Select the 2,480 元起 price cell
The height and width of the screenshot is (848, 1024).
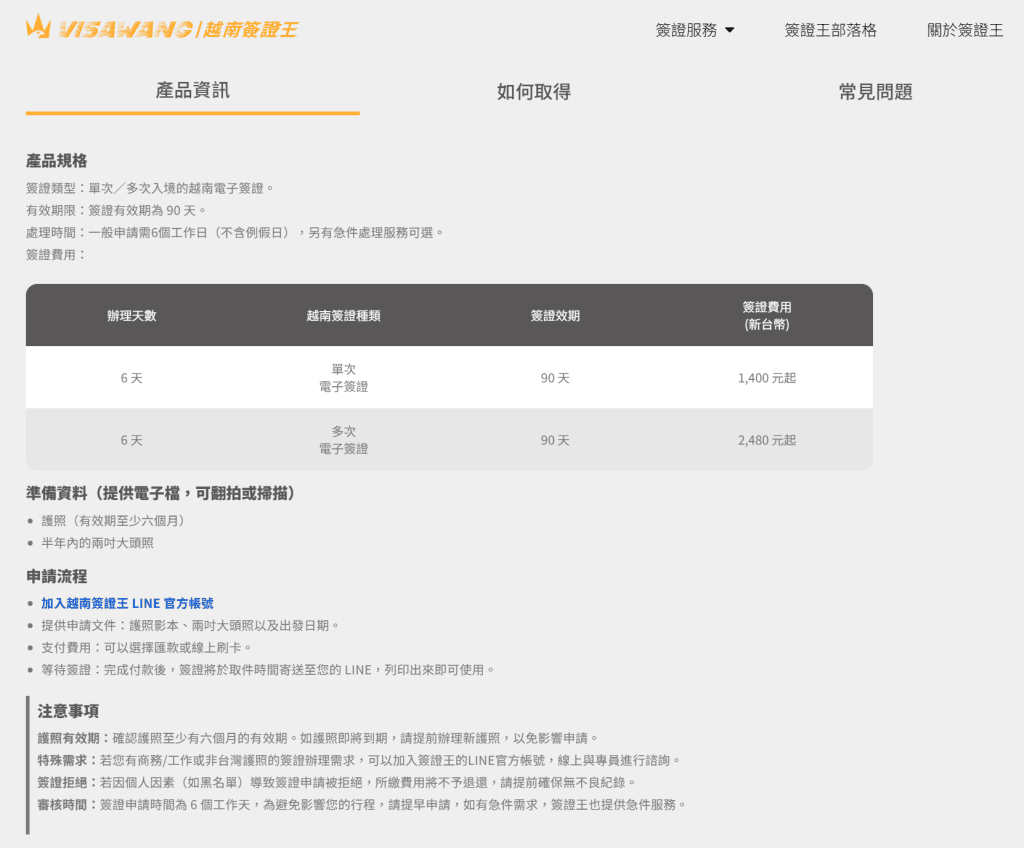tap(768, 440)
